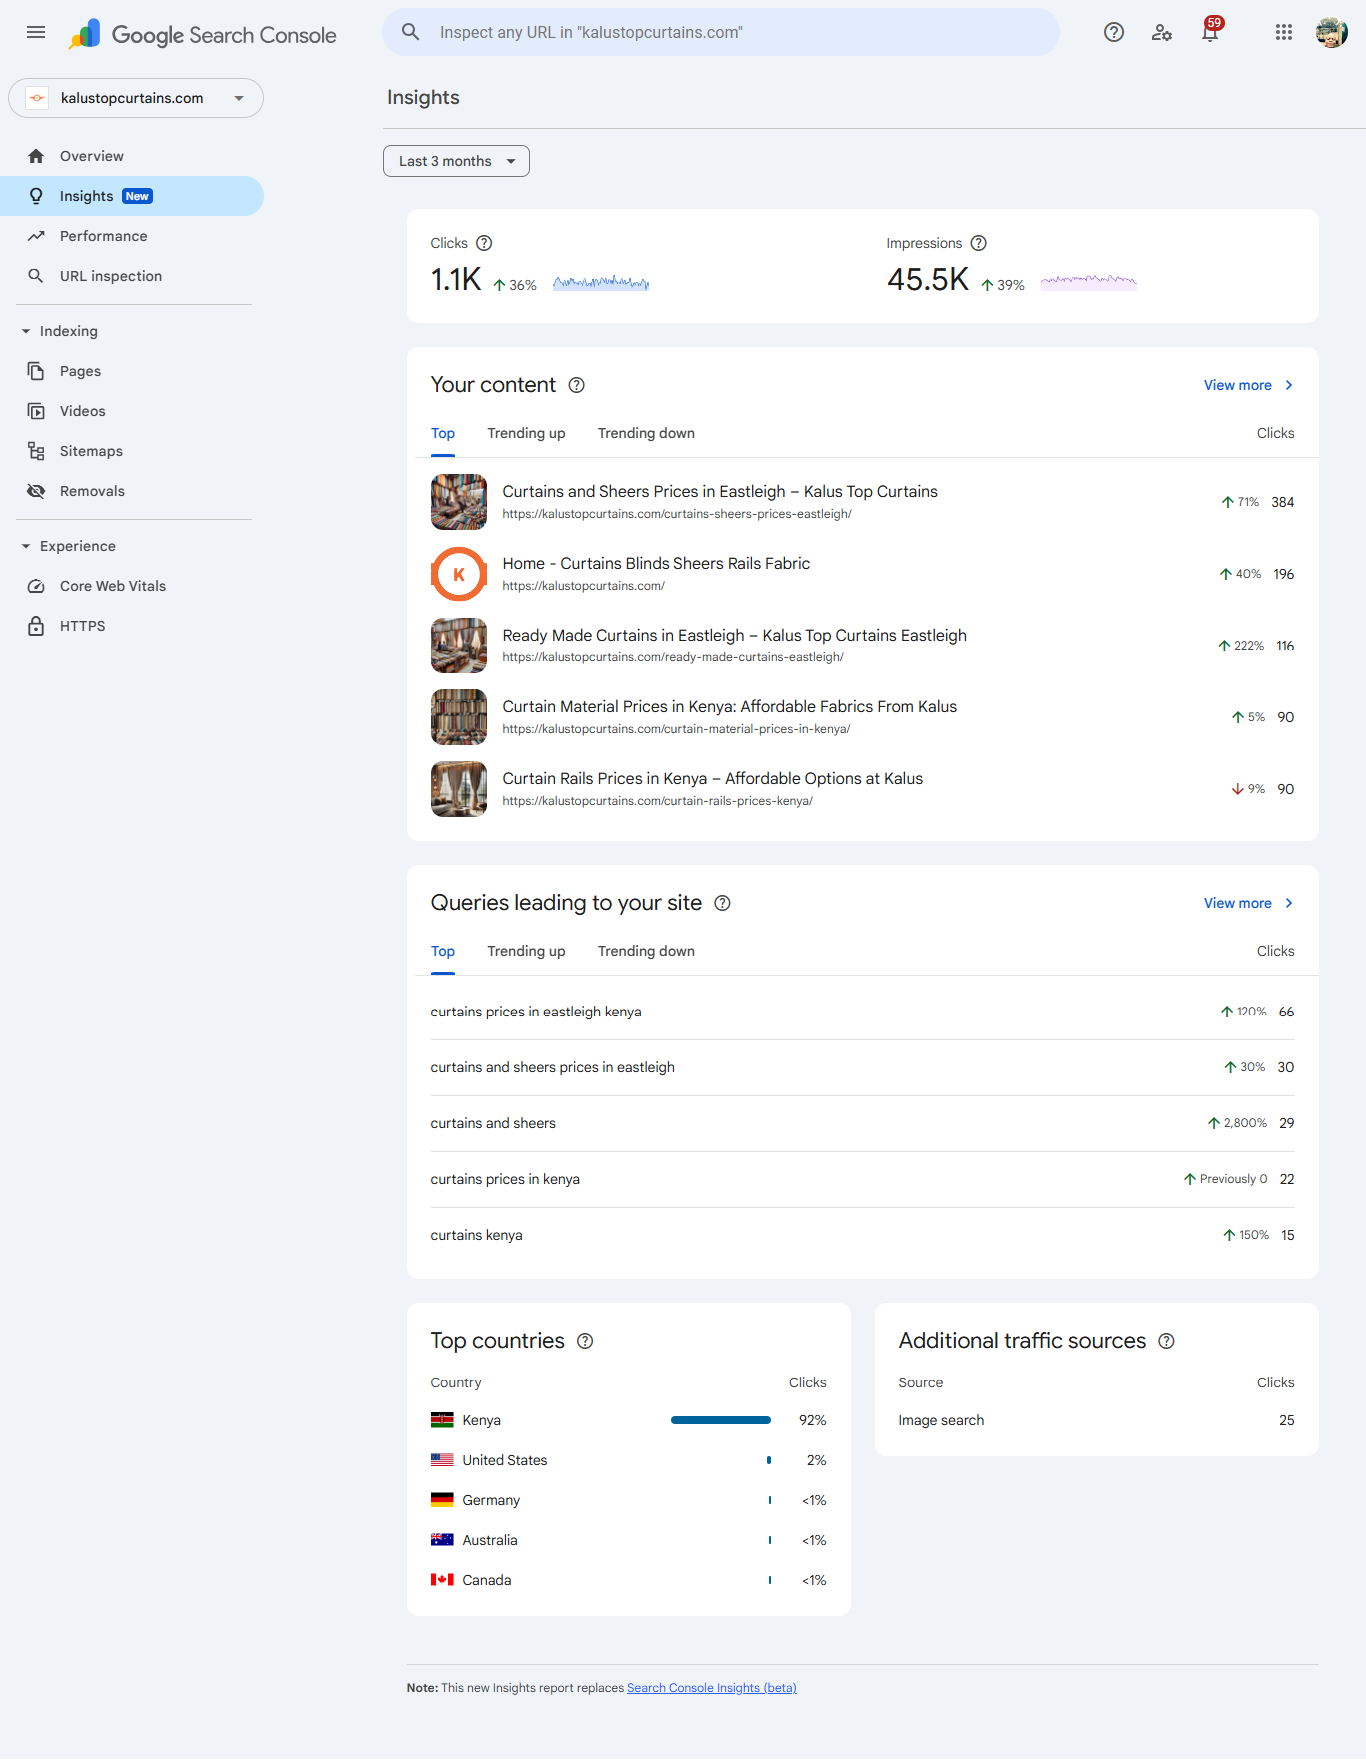1366x1763 pixels.
Task: Open the Last 3 months date range dropdown
Action: [456, 161]
